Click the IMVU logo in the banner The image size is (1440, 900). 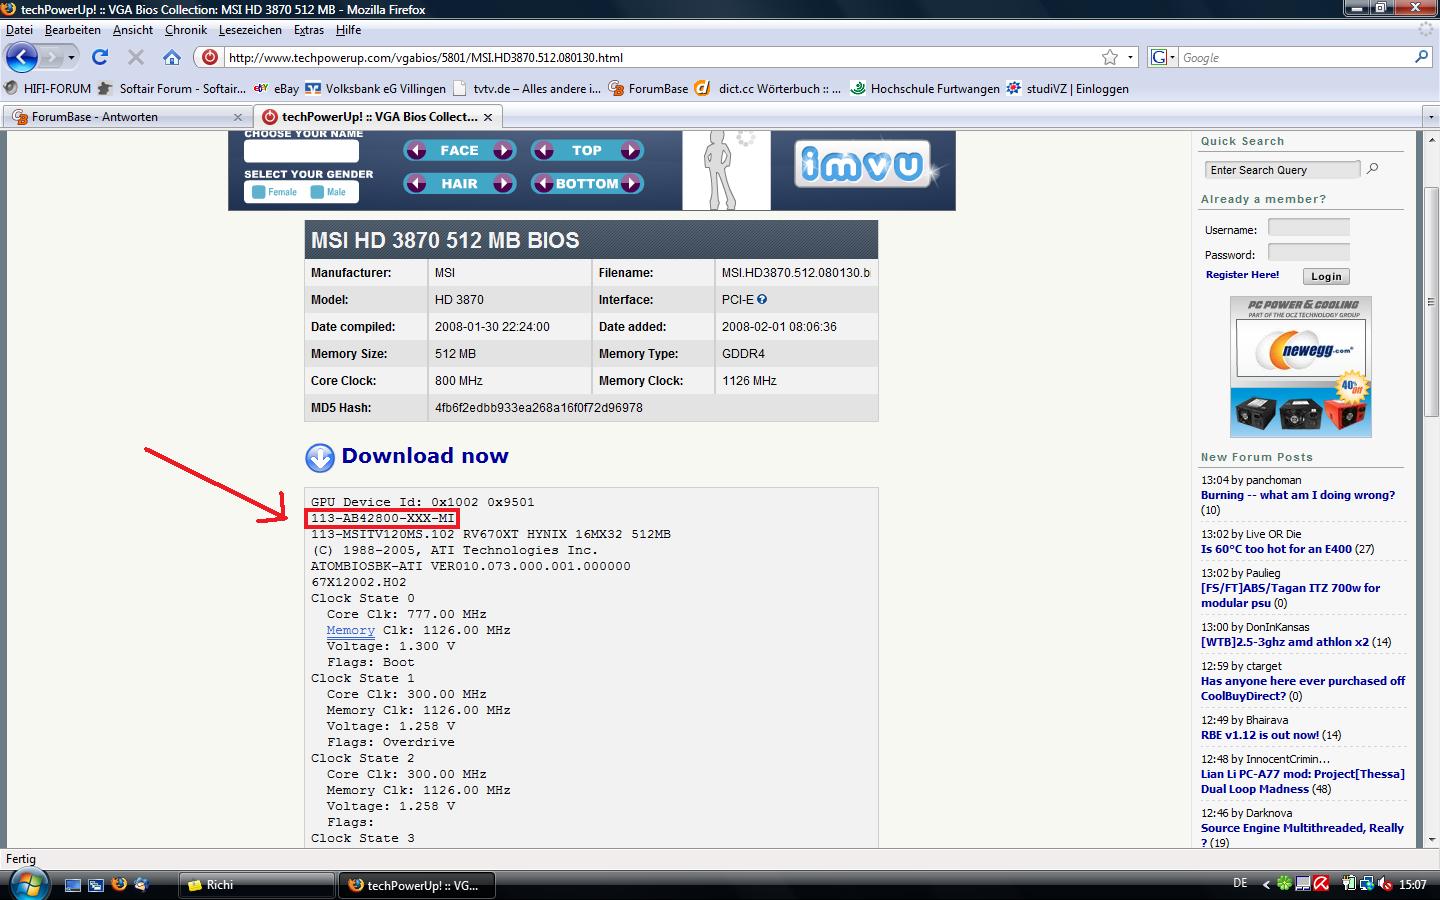862,165
